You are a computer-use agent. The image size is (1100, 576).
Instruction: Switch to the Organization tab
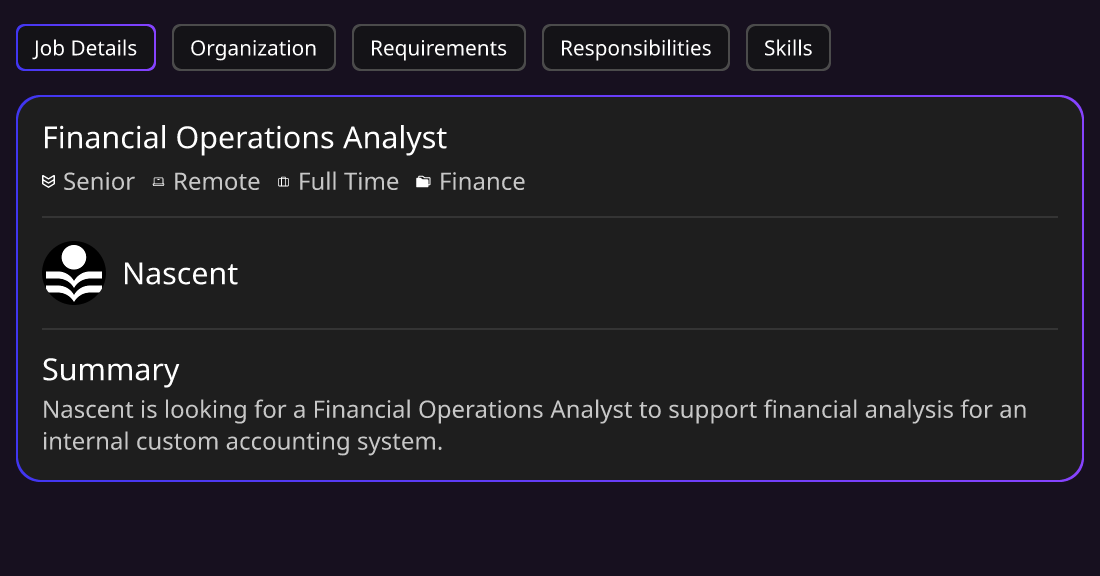[x=253, y=48]
